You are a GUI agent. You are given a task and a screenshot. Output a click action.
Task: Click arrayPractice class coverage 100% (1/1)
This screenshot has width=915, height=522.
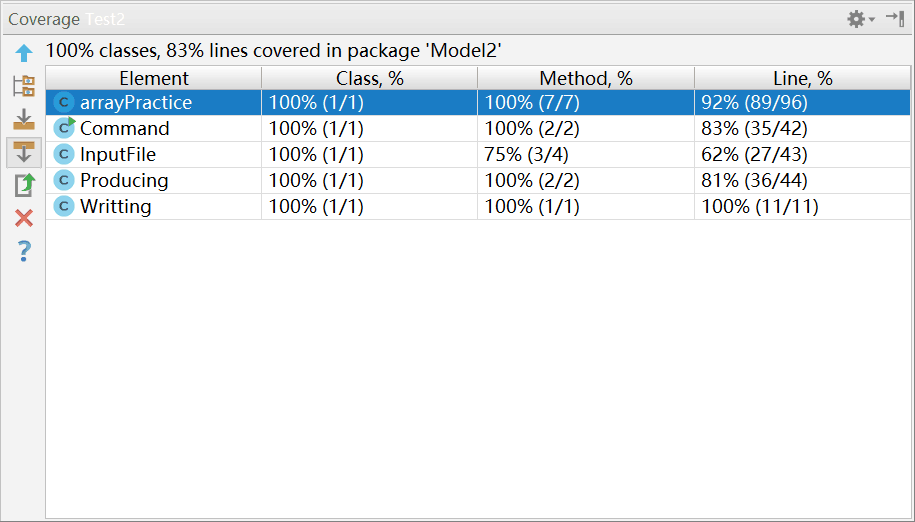tap(370, 103)
